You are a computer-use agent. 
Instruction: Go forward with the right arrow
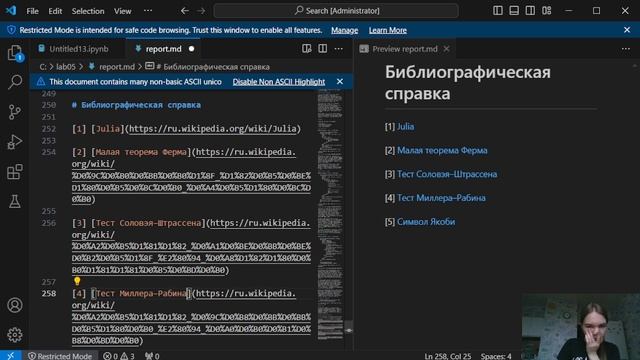(x=201, y=11)
